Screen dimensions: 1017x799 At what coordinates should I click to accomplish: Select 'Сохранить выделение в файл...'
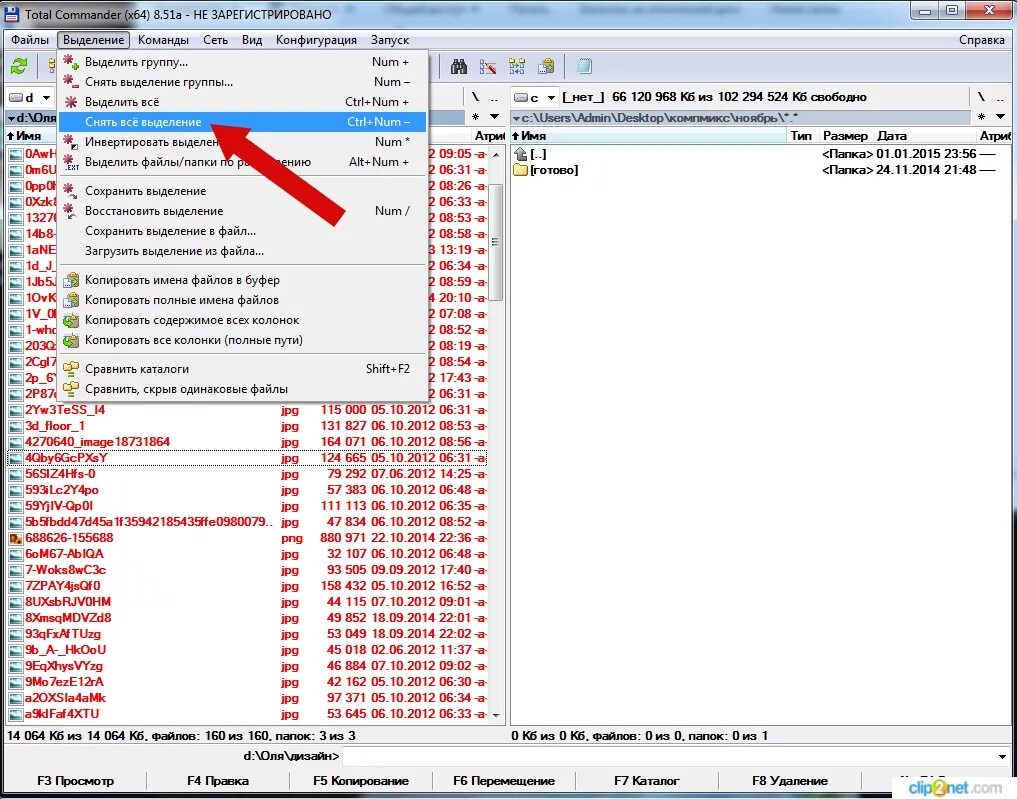coord(243,232)
